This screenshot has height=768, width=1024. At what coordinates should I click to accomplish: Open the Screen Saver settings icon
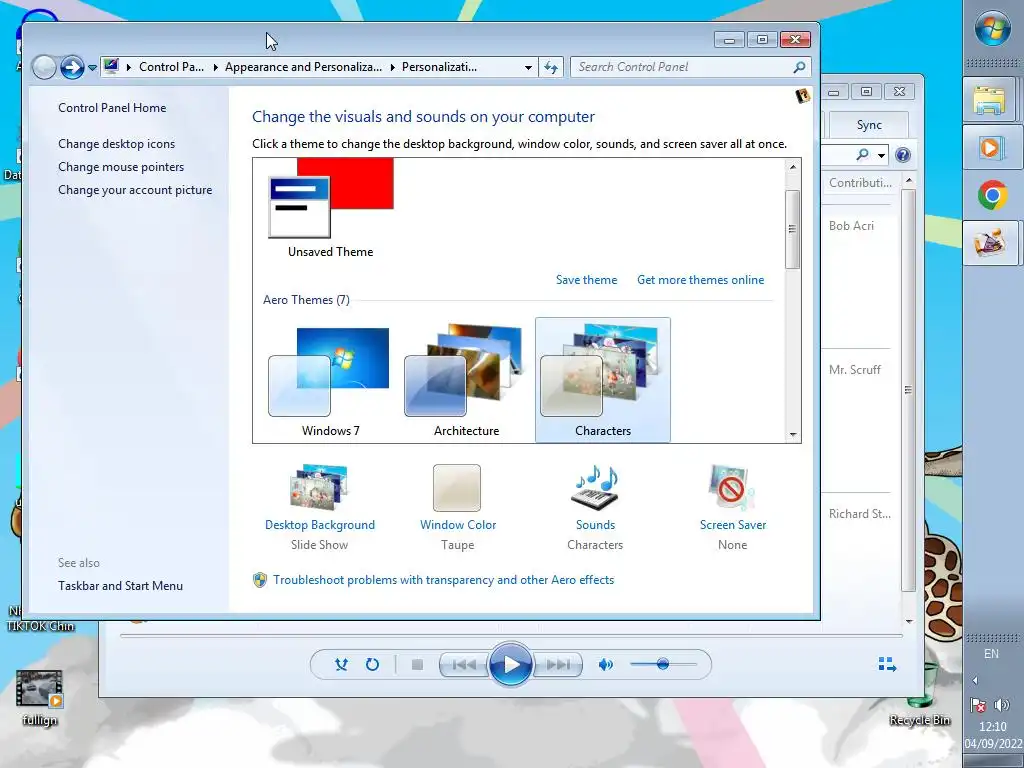[732, 487]
